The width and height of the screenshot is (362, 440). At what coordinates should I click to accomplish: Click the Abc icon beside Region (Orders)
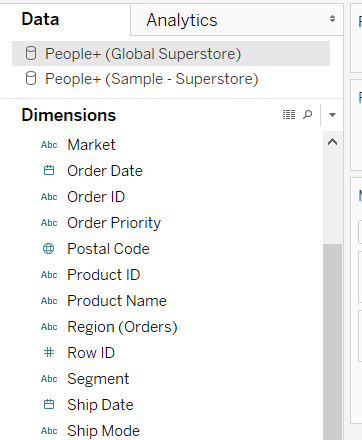[x=49, y=327]
